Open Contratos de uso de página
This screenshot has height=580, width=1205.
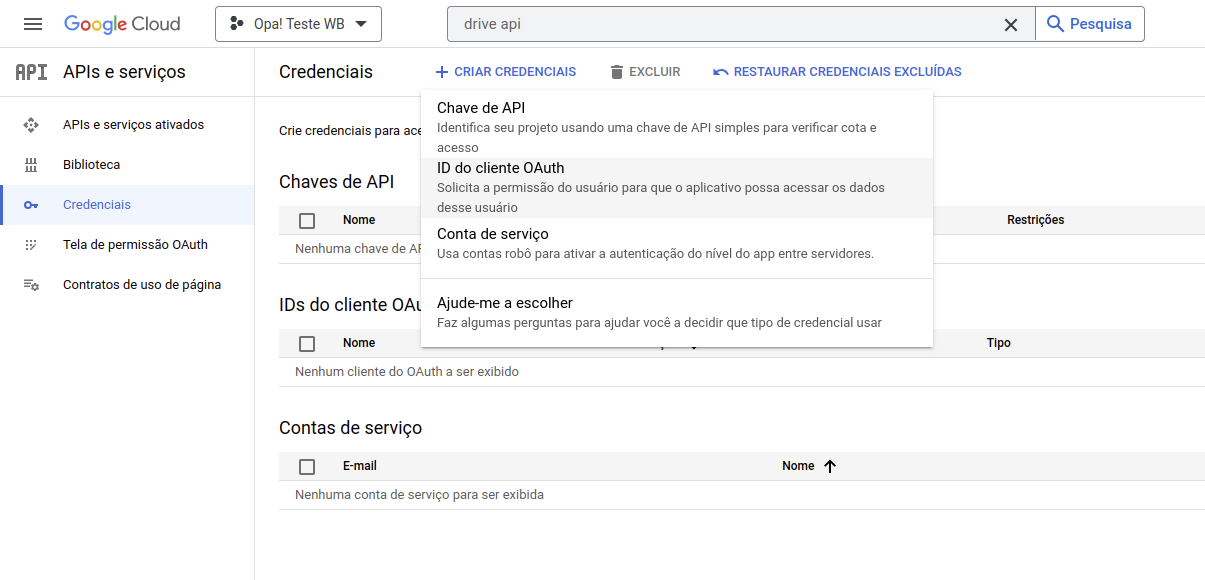(127, 285)
